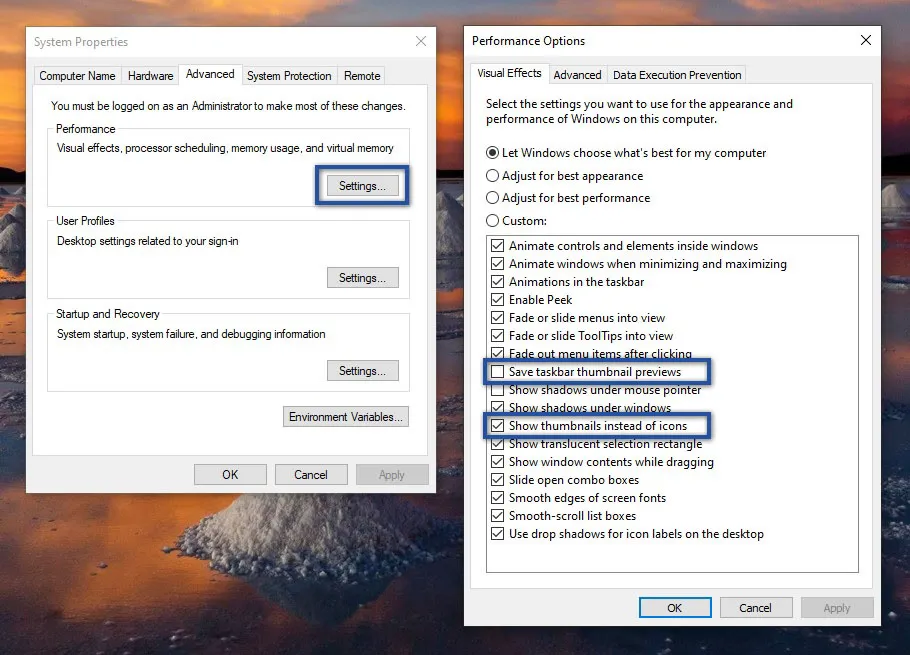Switch to the Computer Name tab
The height and width of the screenshot is (655, 910).
click(x=77, y=75)
